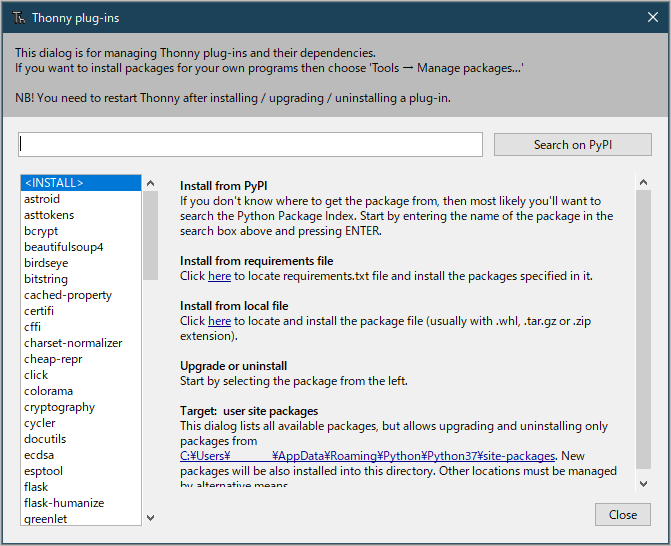
Task: Select bitstring in the package list
Action: pyautogui.click(x=80, y=279)
